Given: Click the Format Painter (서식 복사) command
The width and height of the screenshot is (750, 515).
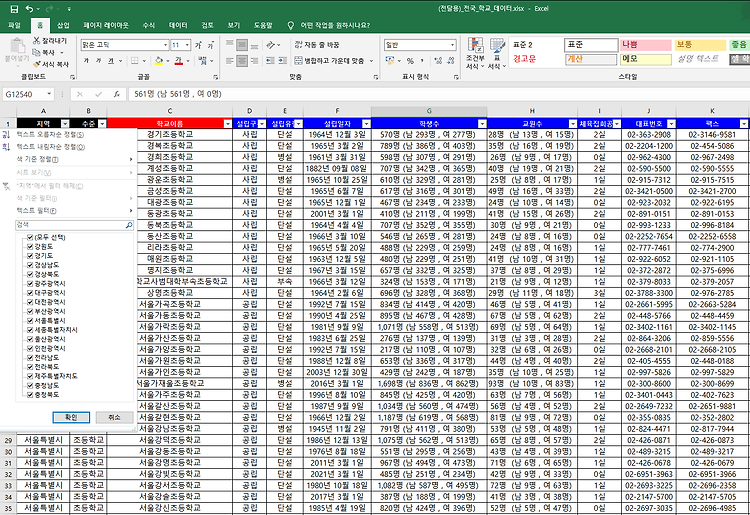Looking at the screenshot, I should [51, 64].
